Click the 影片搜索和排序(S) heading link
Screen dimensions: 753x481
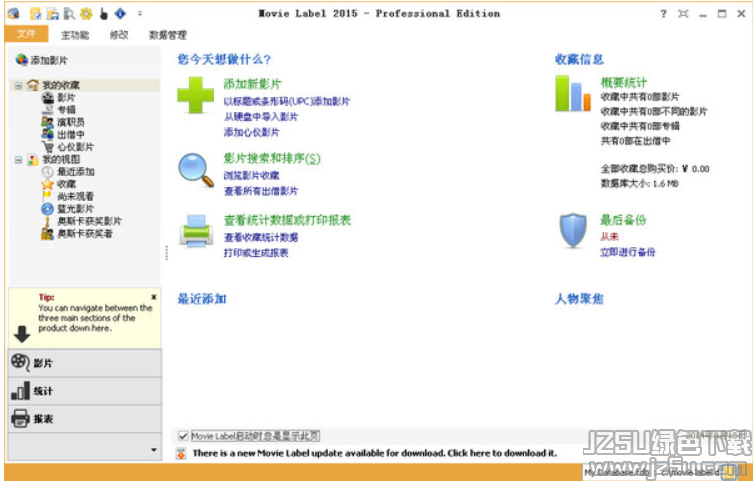point(272,158)
